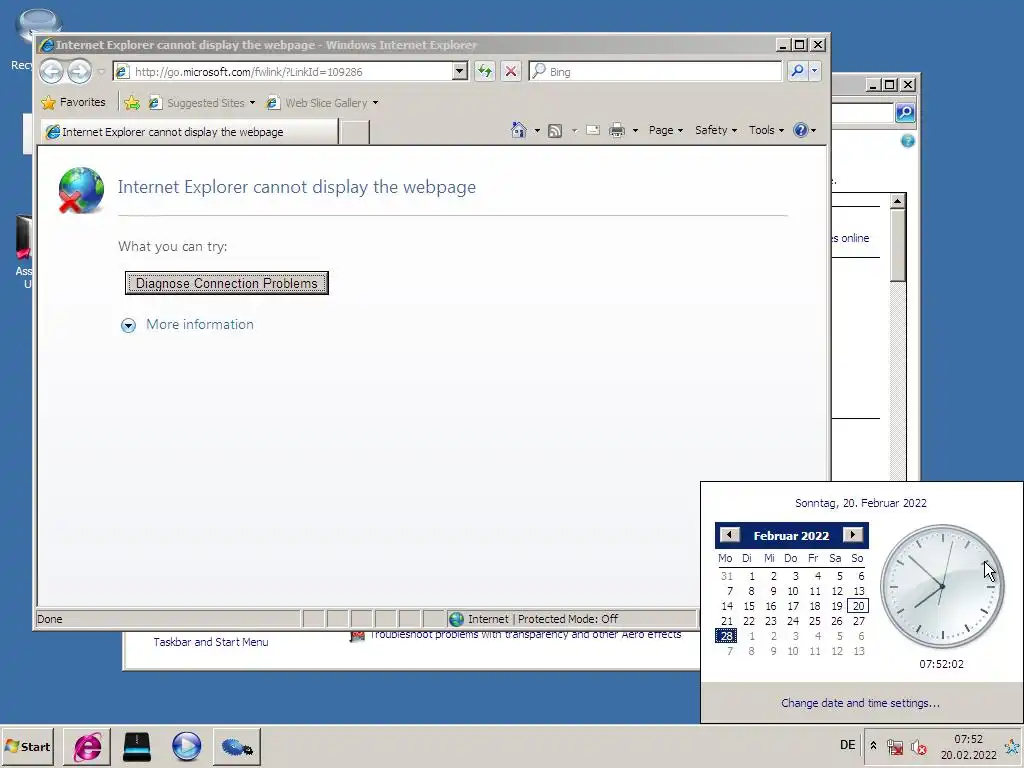Open the address bar history dropdown
The width and height of the screenshot is (1024, 768).
pos(460,71)
